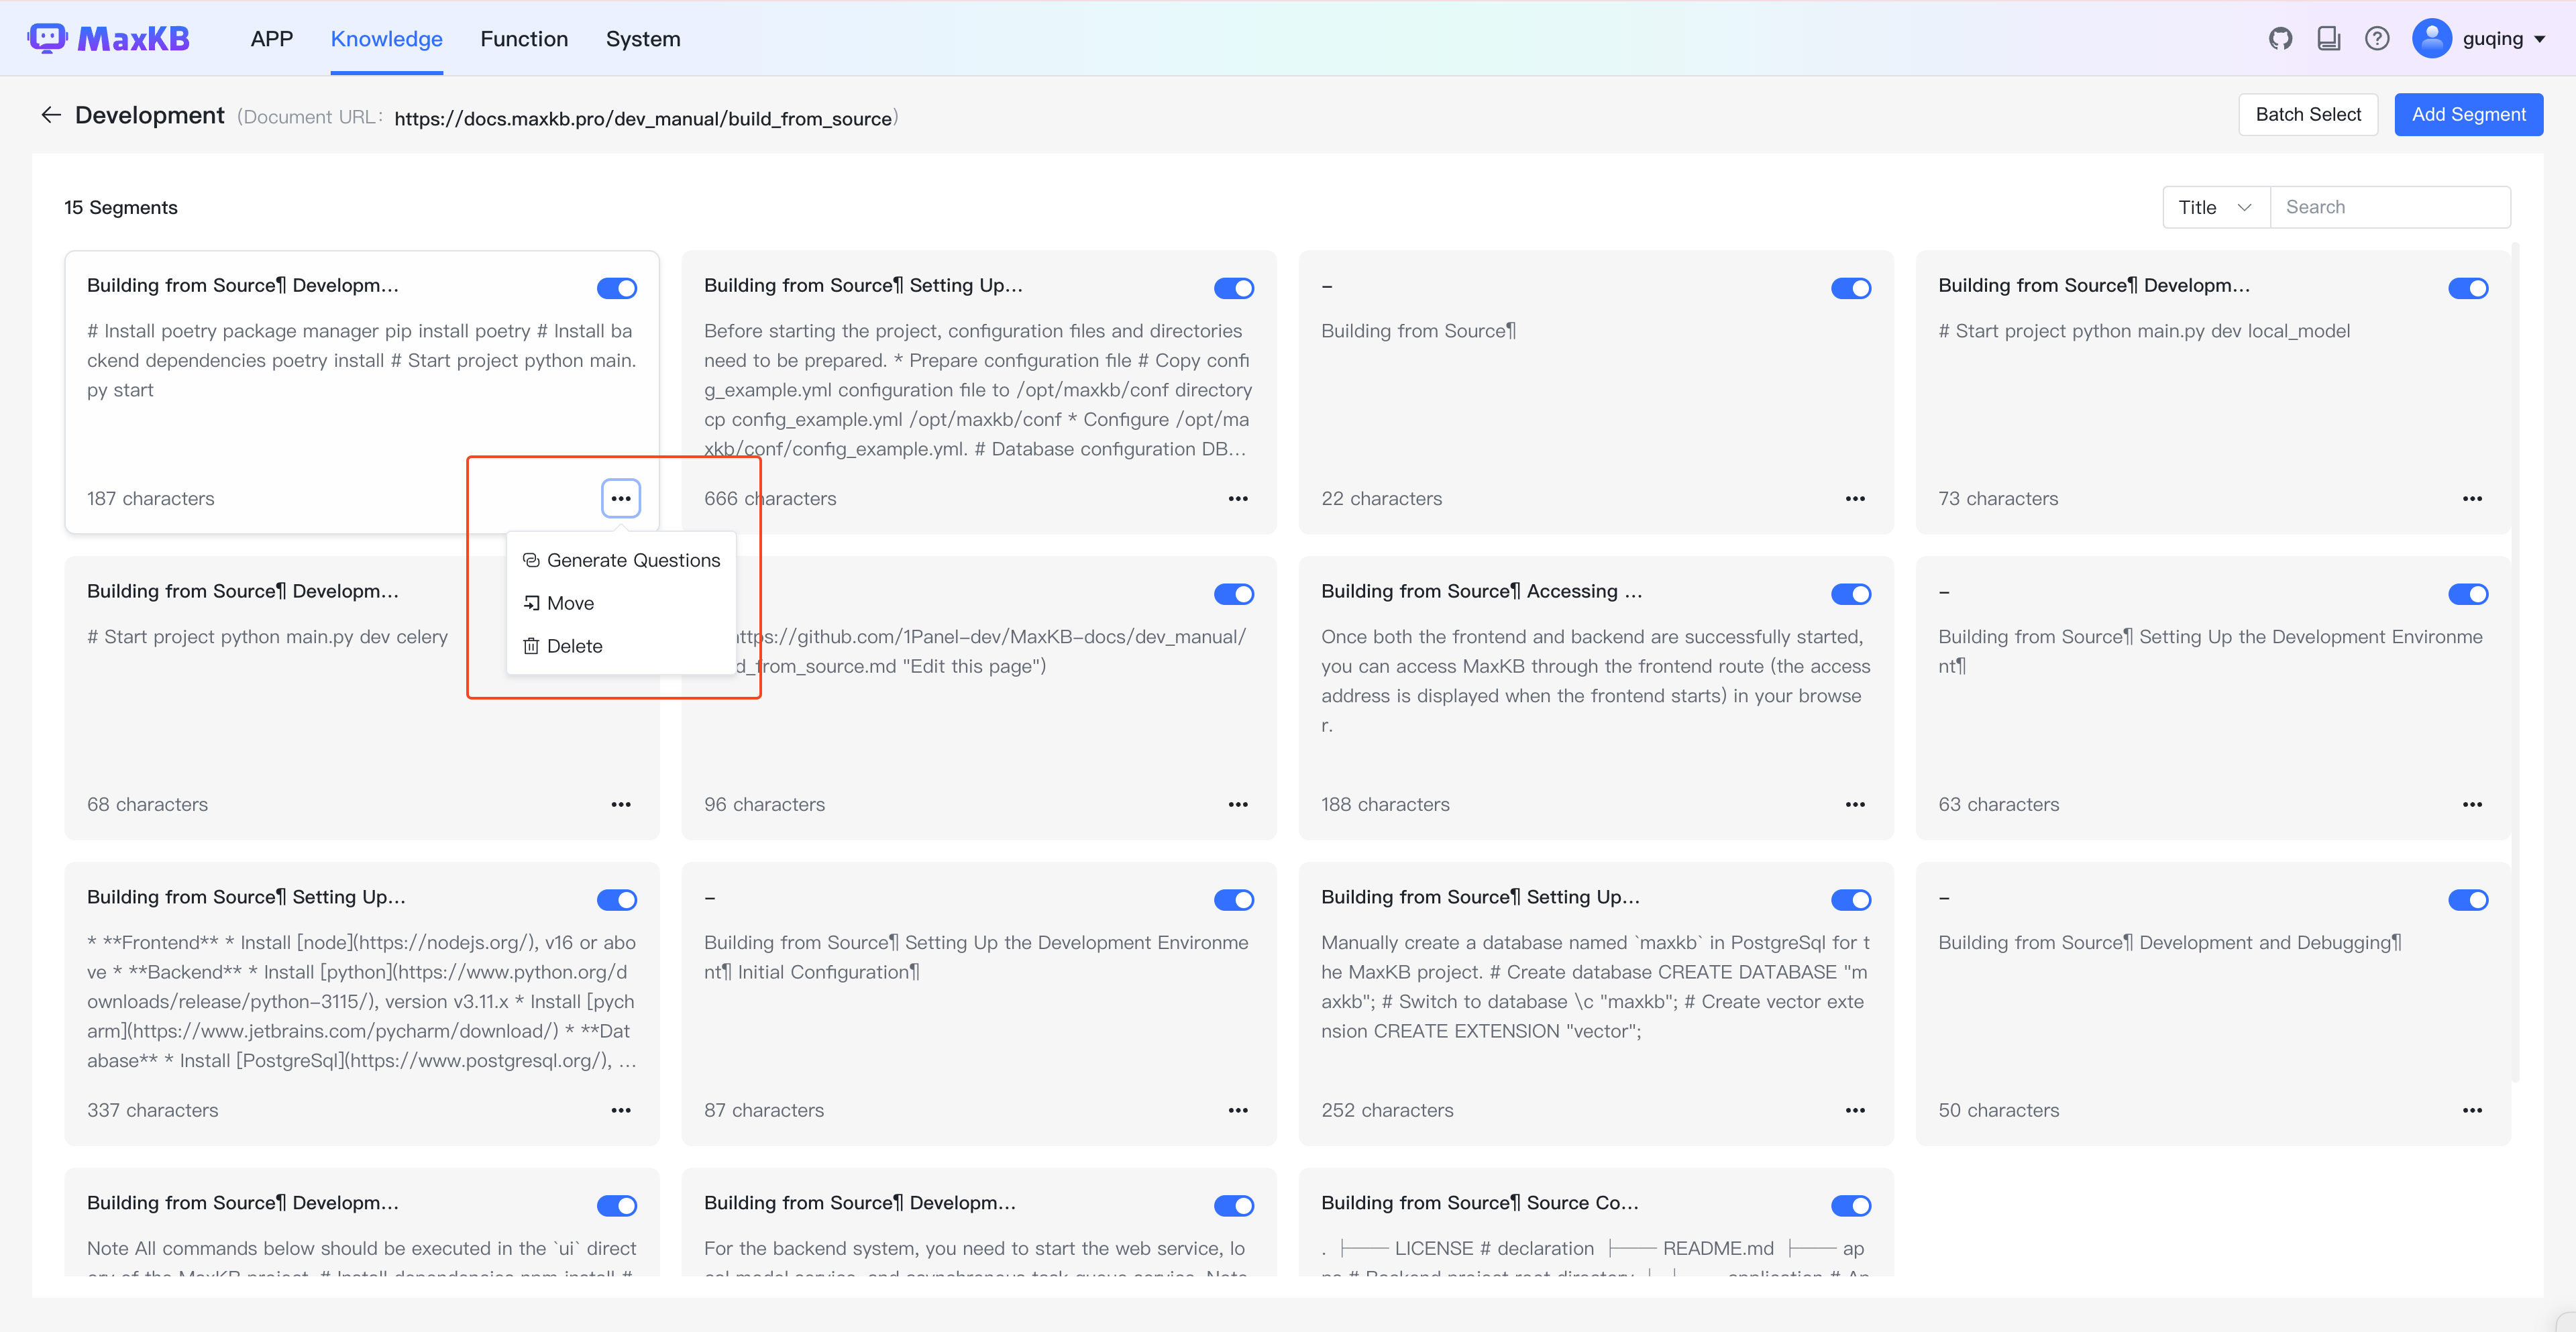Open more options on the 96 characters card

[1238, 804]
